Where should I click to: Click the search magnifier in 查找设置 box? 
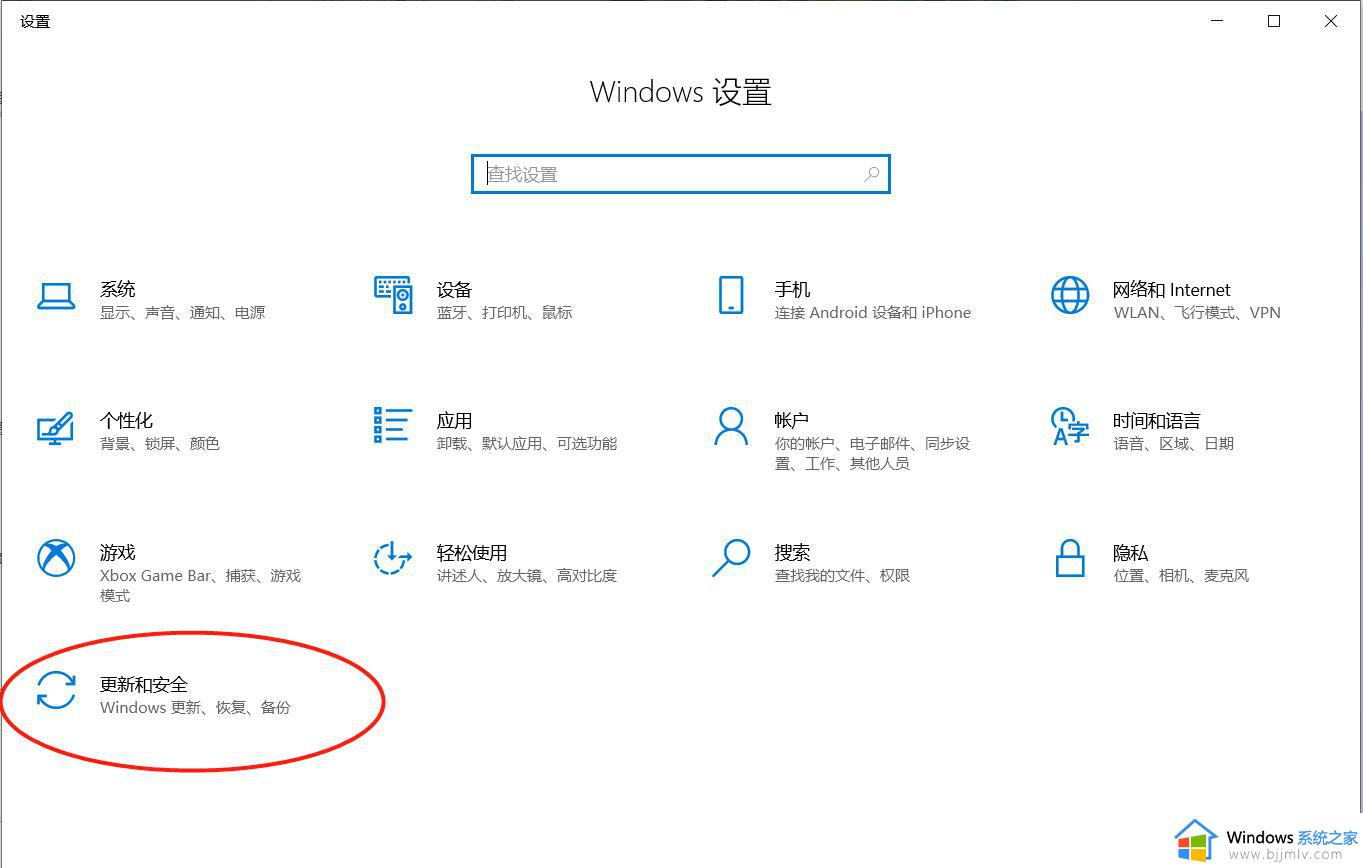(x=872, y=174)
